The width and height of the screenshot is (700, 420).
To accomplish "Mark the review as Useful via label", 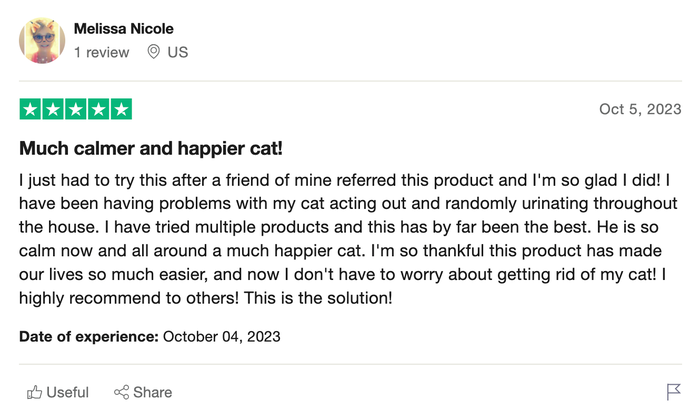I will [68, 392].
